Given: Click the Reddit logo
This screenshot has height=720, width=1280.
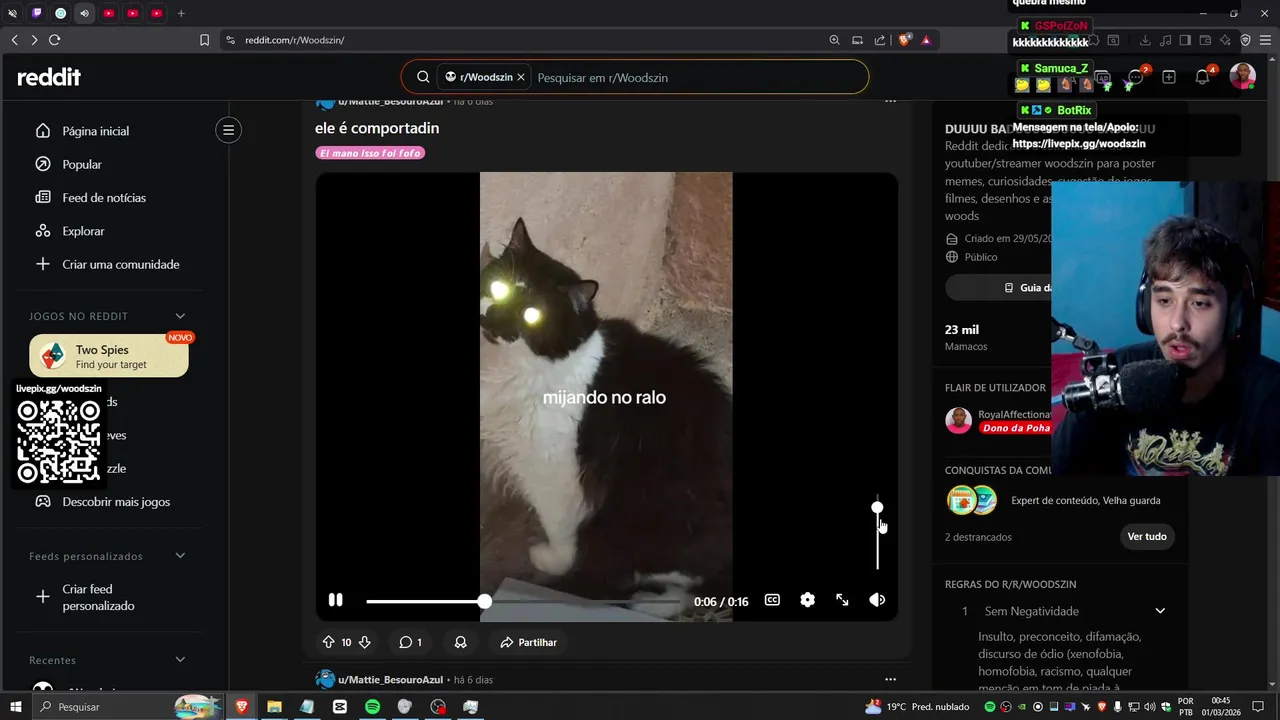Looking at the screenshot, I should point(49,77).
